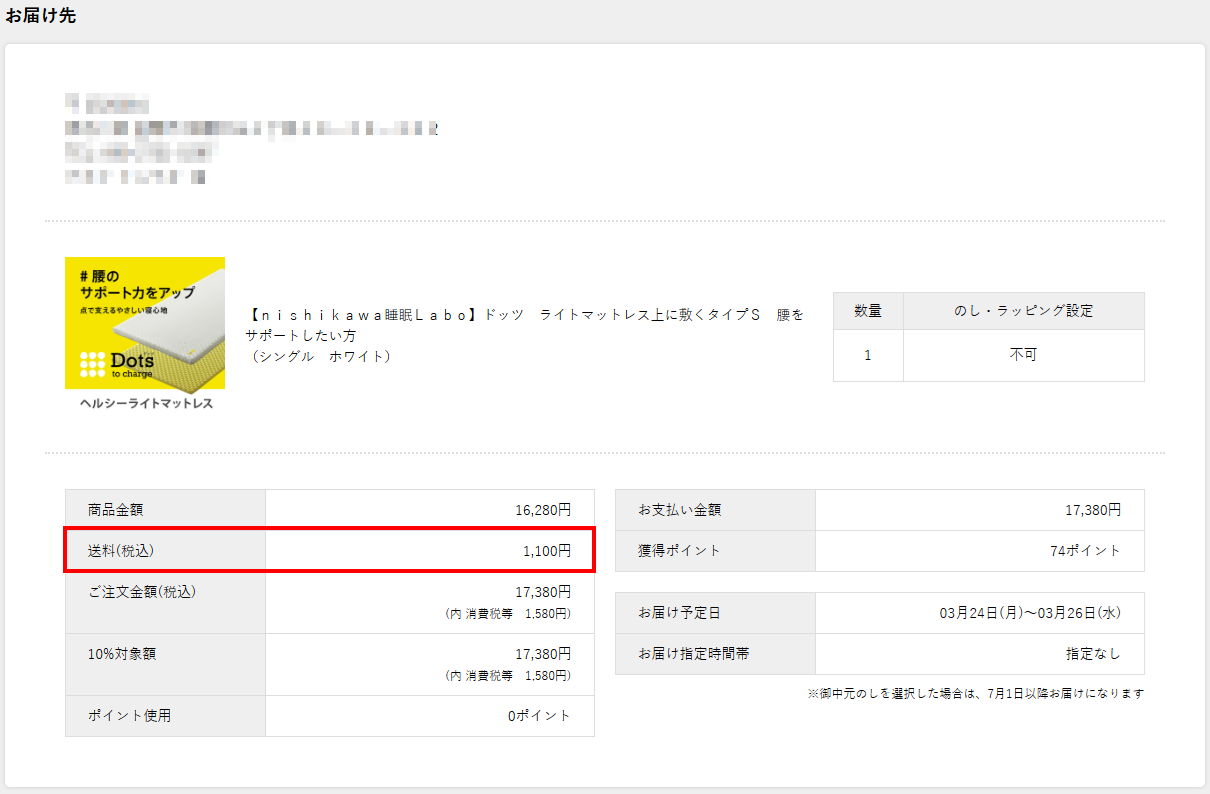Viewport: 1210px width, 794px height.
Task: Click the 指定なし delivery time value
Action: tap(1093, 654)
